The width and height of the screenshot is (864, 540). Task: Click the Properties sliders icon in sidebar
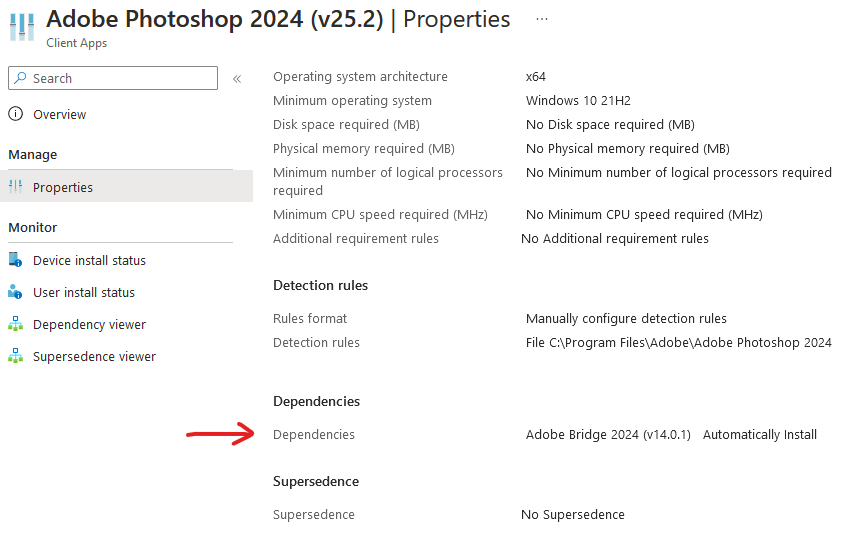16,187
